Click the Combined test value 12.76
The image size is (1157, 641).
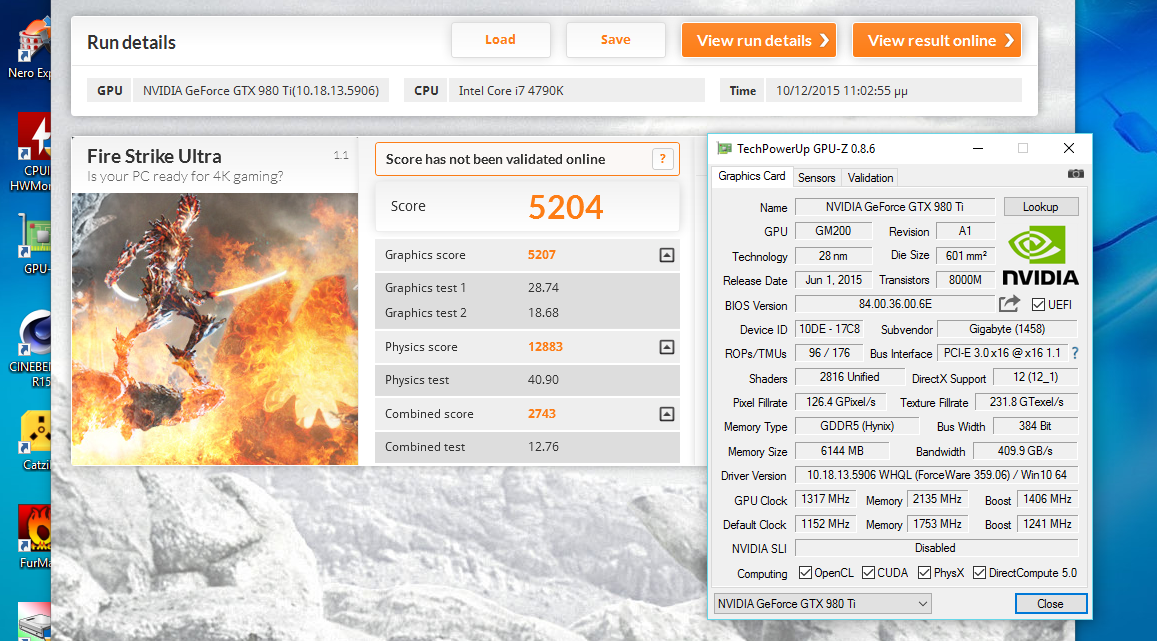click(x=543, y=447)
